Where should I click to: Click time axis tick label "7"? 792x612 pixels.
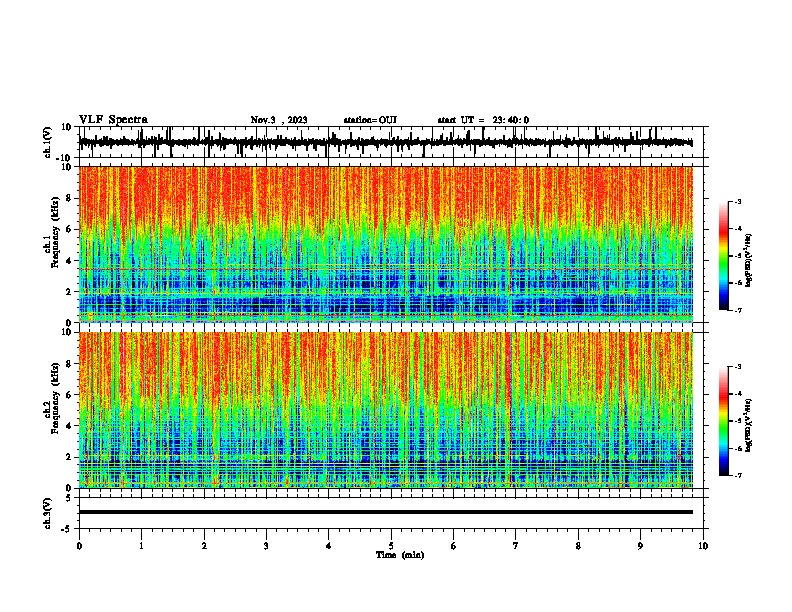tap(516, 546)
